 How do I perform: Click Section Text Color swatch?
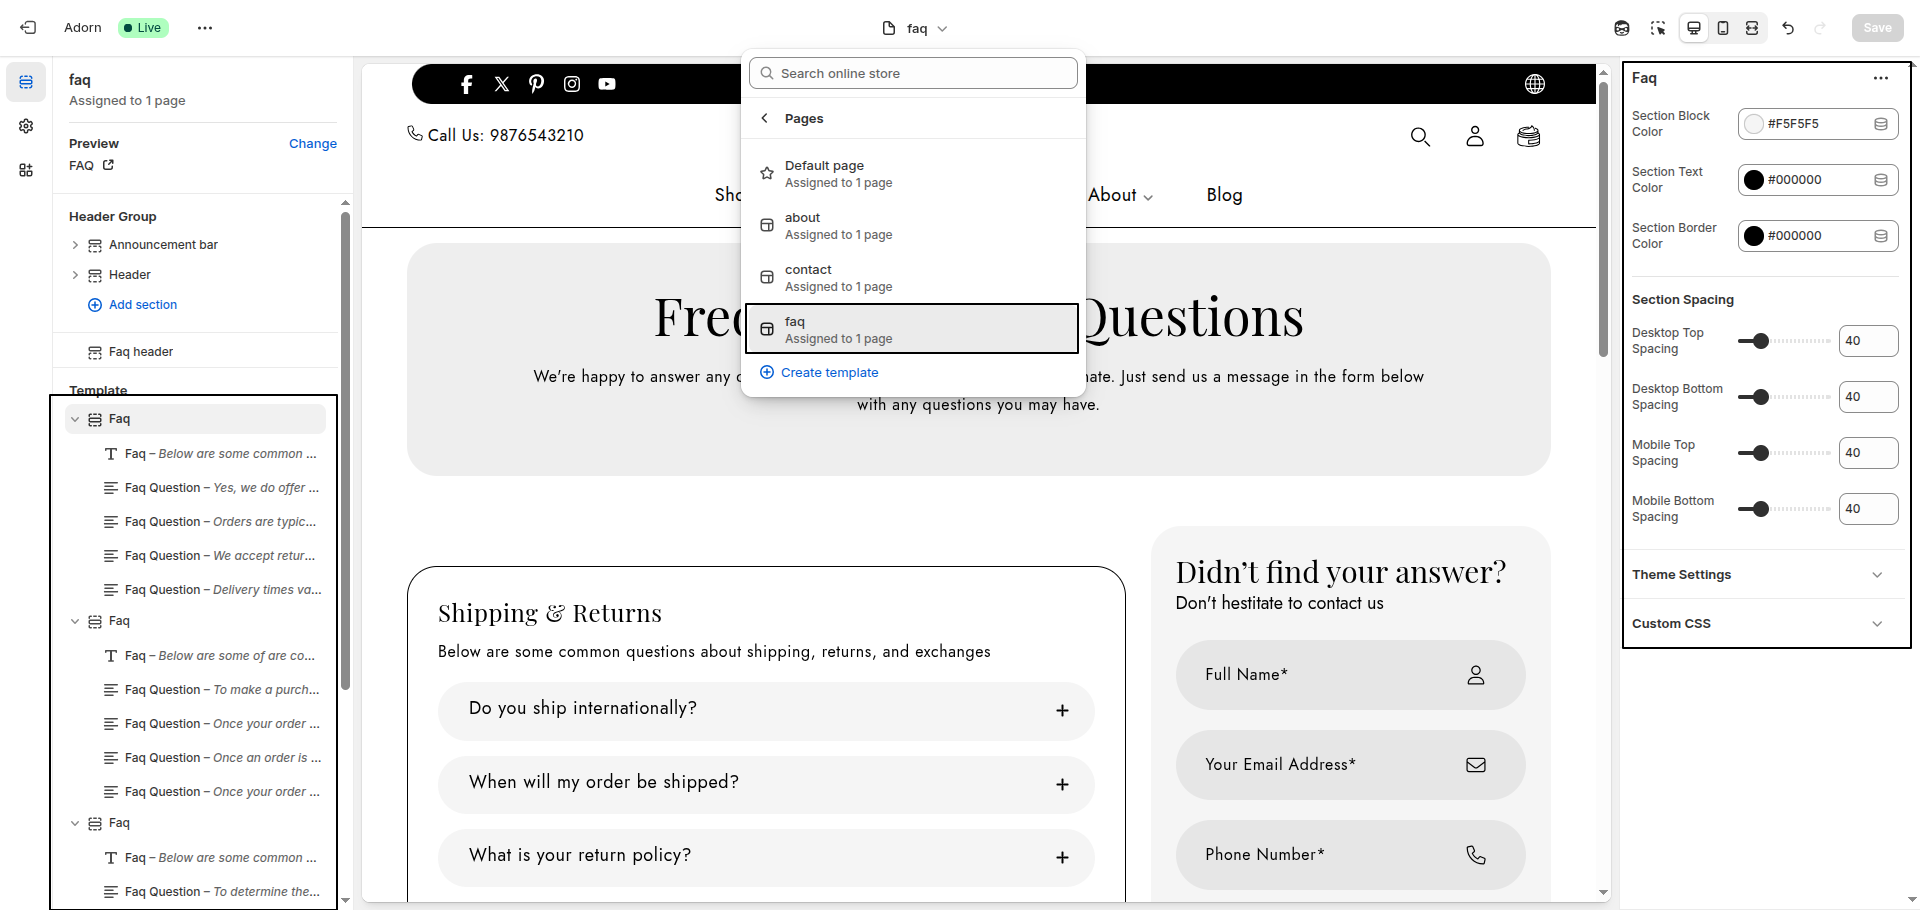pyautogui.click(x=1754, y=180)
